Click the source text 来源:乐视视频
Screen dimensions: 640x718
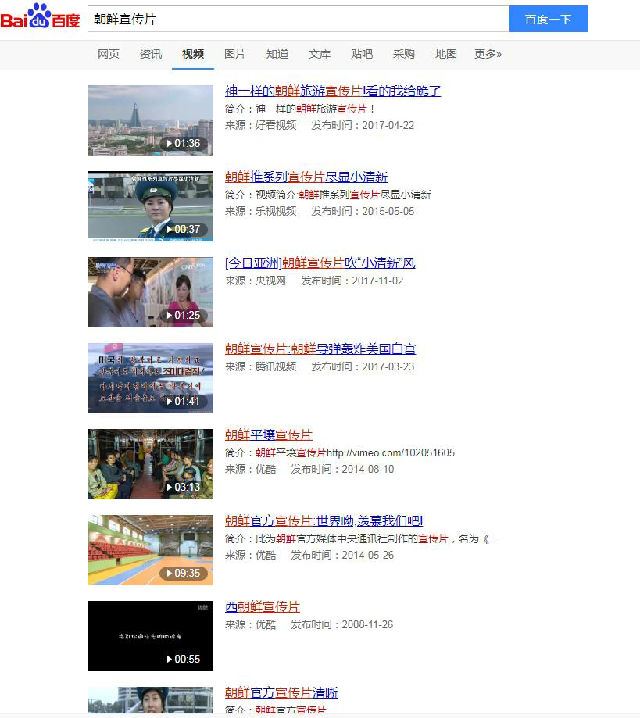[x=260, y=211]
